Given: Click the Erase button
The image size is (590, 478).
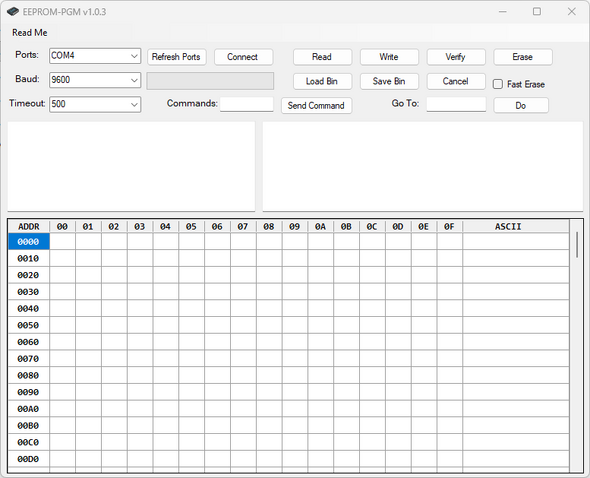Looking at the screenshot, I should tap(523, 57).
